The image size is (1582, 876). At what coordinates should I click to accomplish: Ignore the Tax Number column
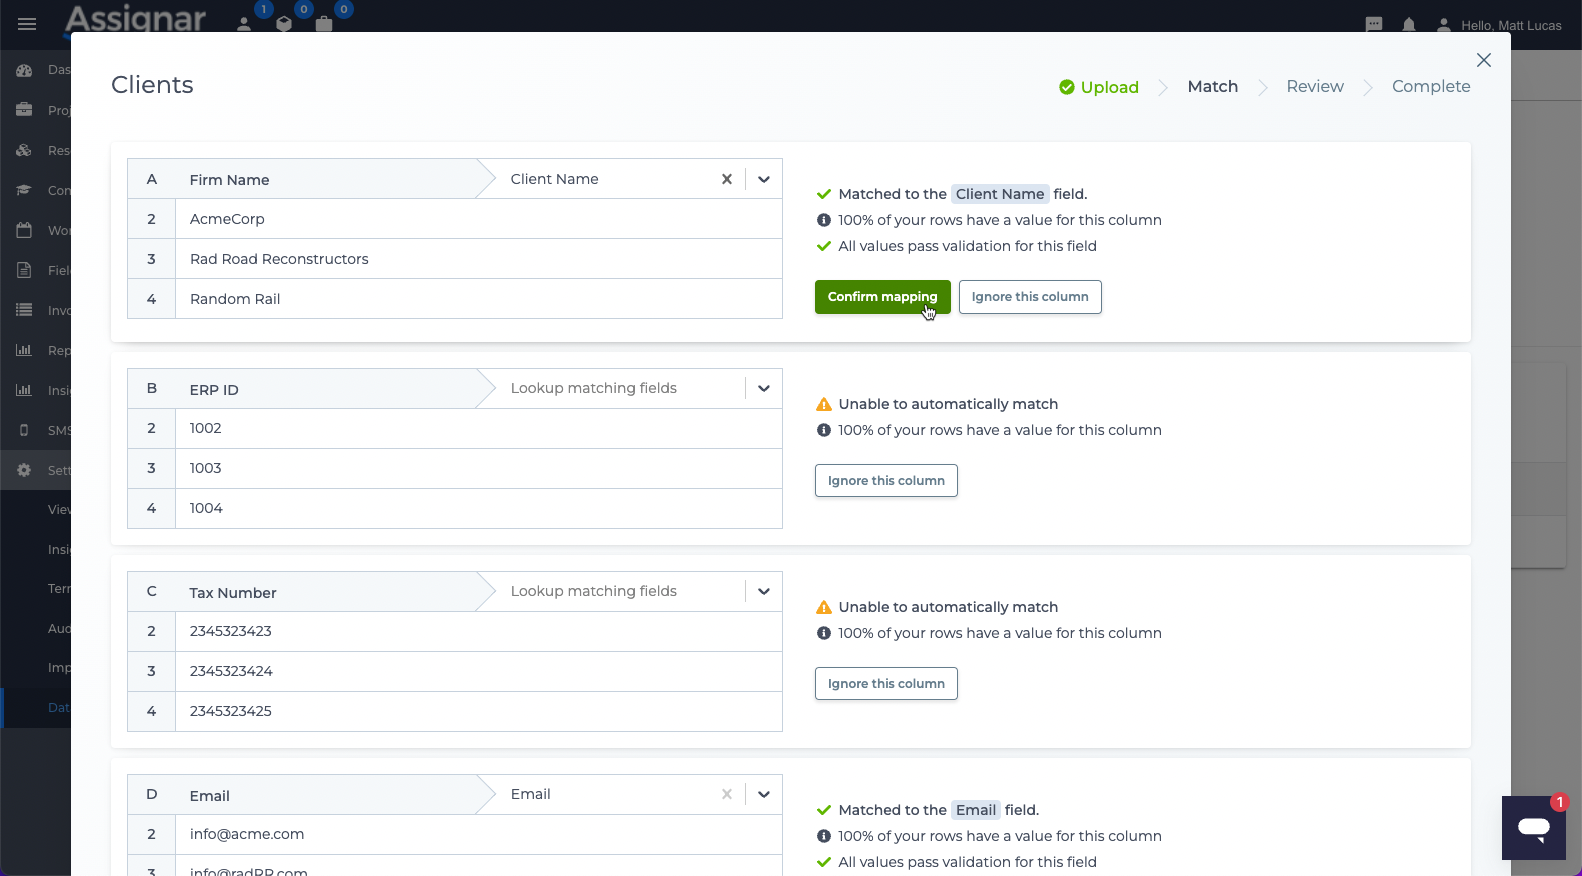886,684
